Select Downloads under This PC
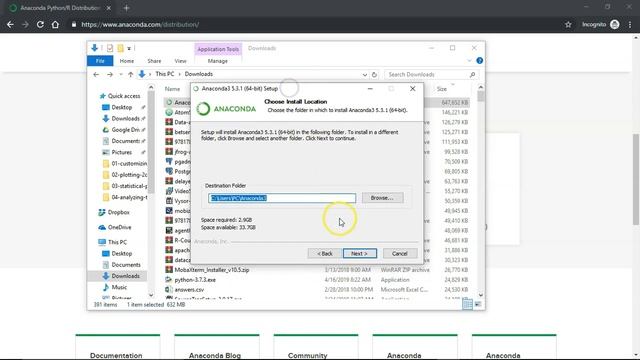640x360 pixels. pyautogui.click(x=125, y=276)
